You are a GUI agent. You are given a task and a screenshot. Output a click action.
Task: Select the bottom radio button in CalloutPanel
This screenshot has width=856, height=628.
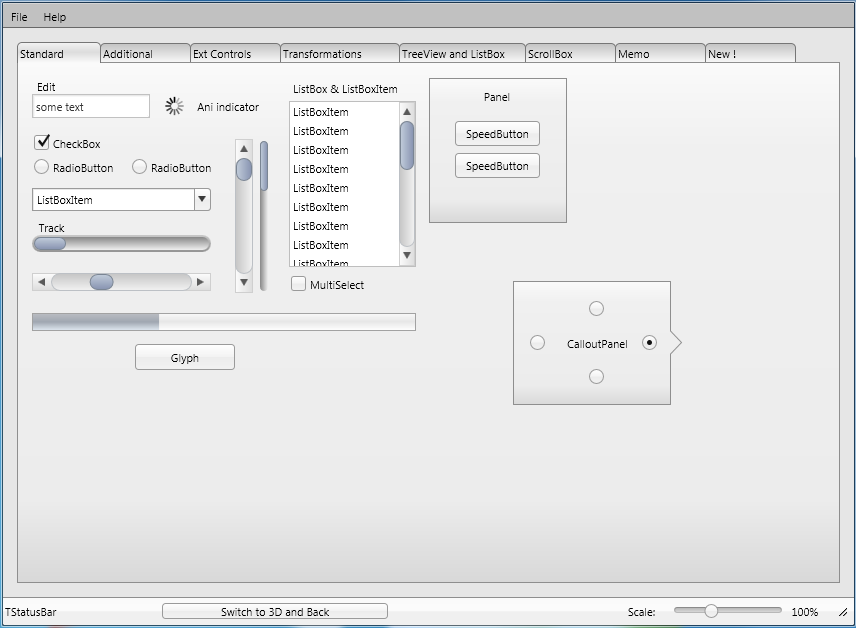tap(596, 376)
